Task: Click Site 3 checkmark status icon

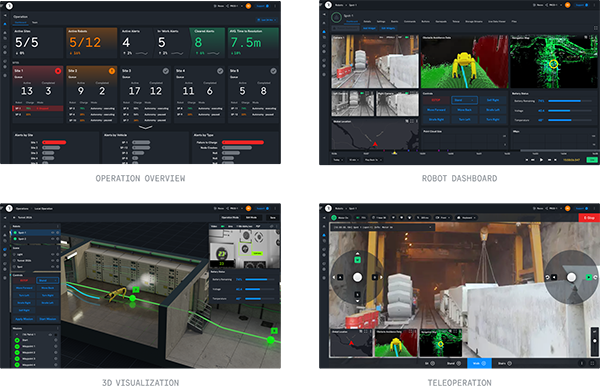Action: (x=166, y=71)
